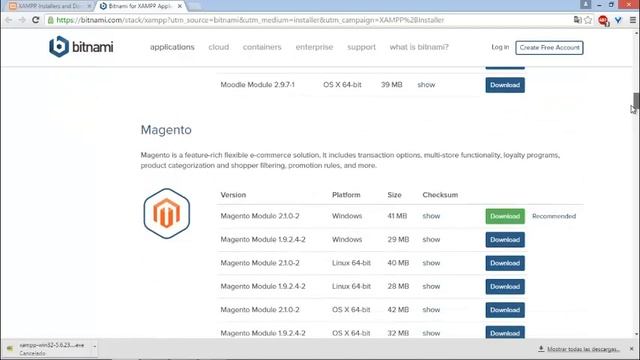Open the Chrome user profile icon

[585, 4]
